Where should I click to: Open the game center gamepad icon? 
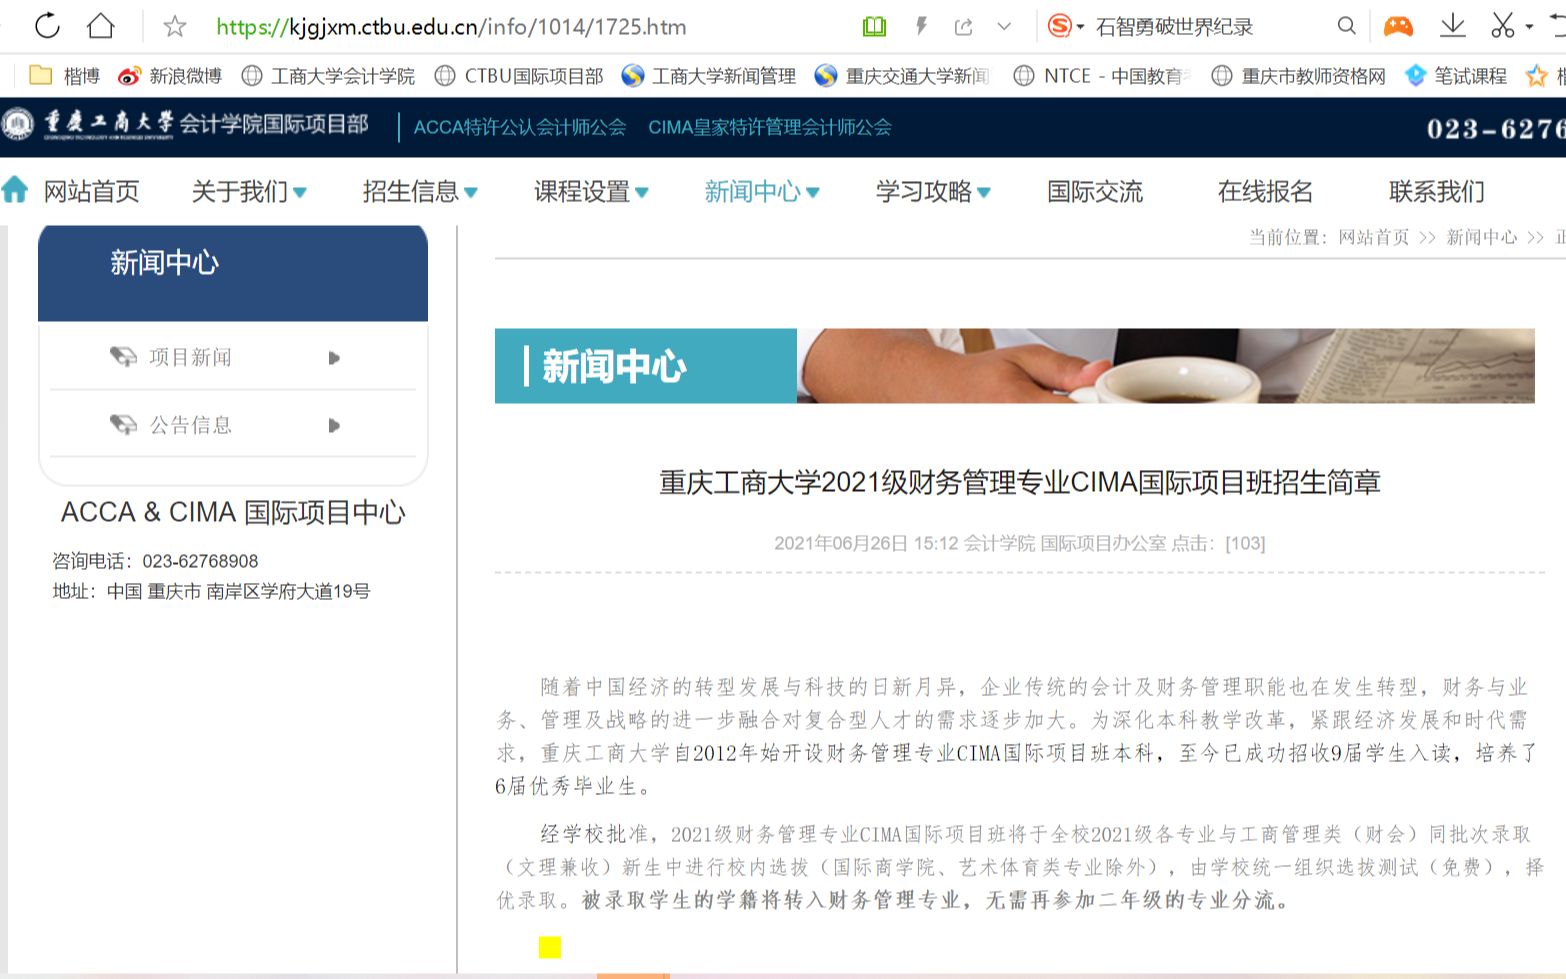[1399, 25]
